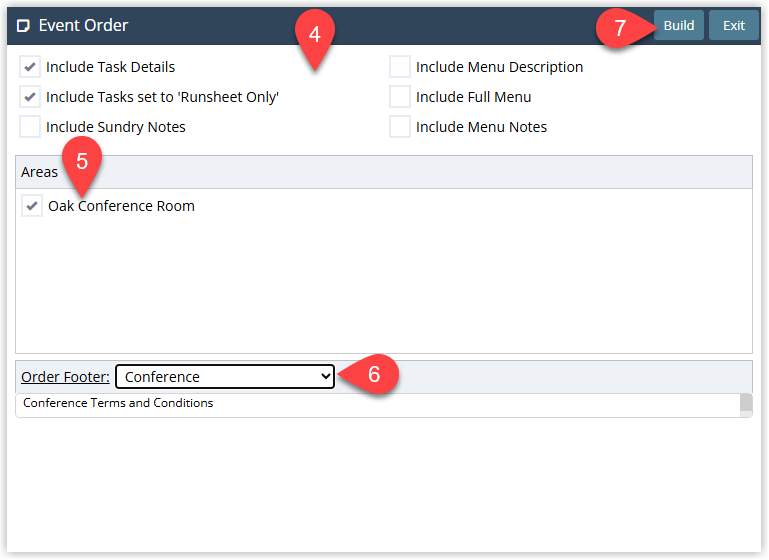Screen dimensions: 769x560
Task: Click the Event Order window icon
Action: point(23,25)
